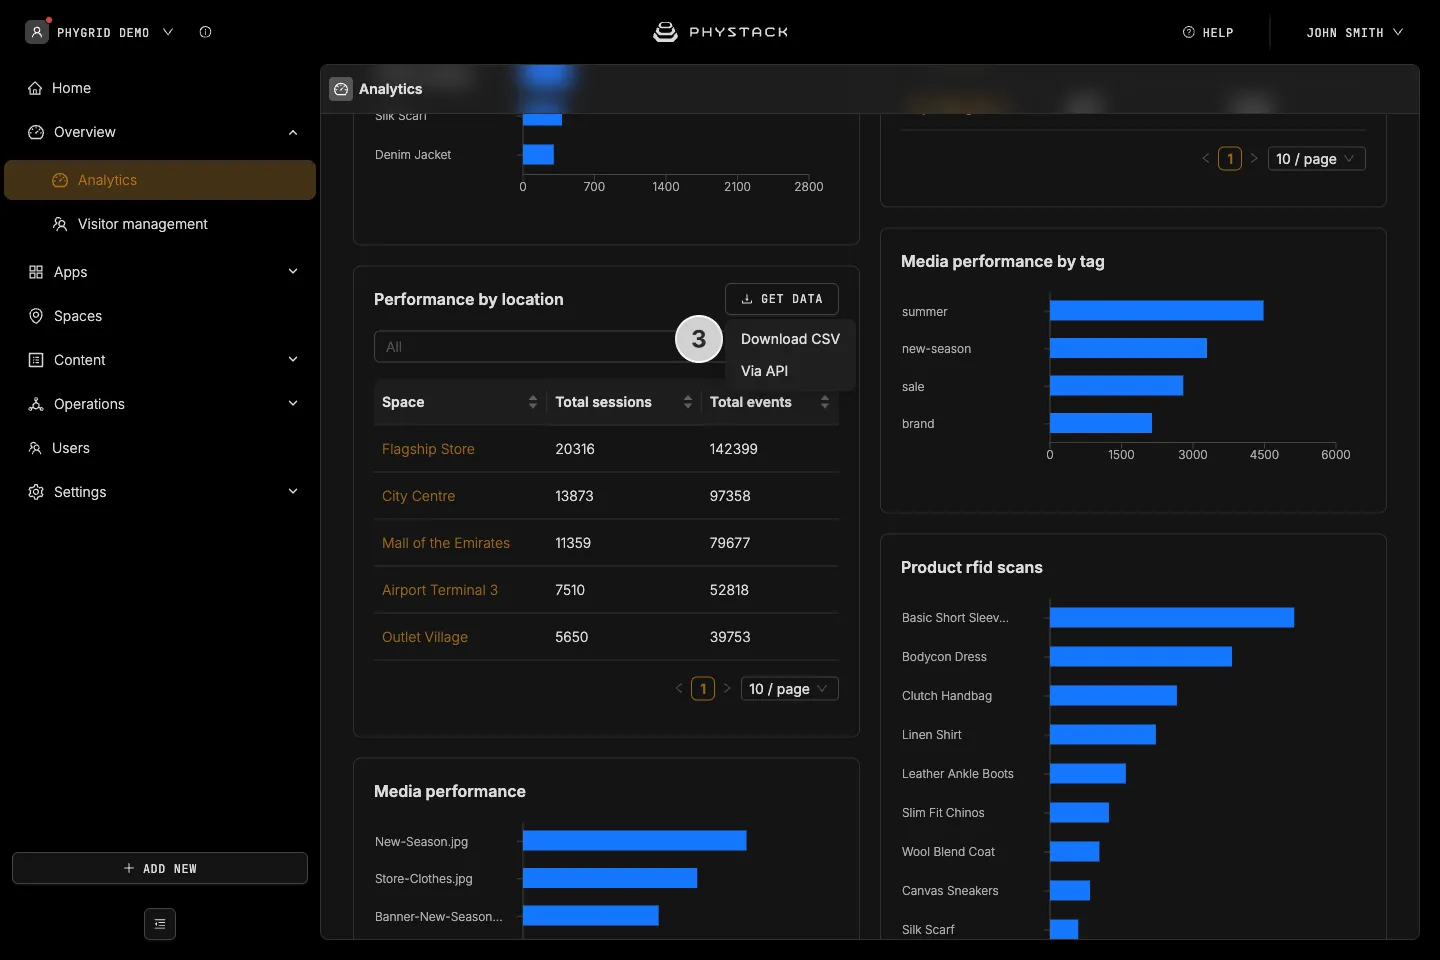
Task: Click the Phygrid Demo tenant avatar
Action: click(37, 32)
